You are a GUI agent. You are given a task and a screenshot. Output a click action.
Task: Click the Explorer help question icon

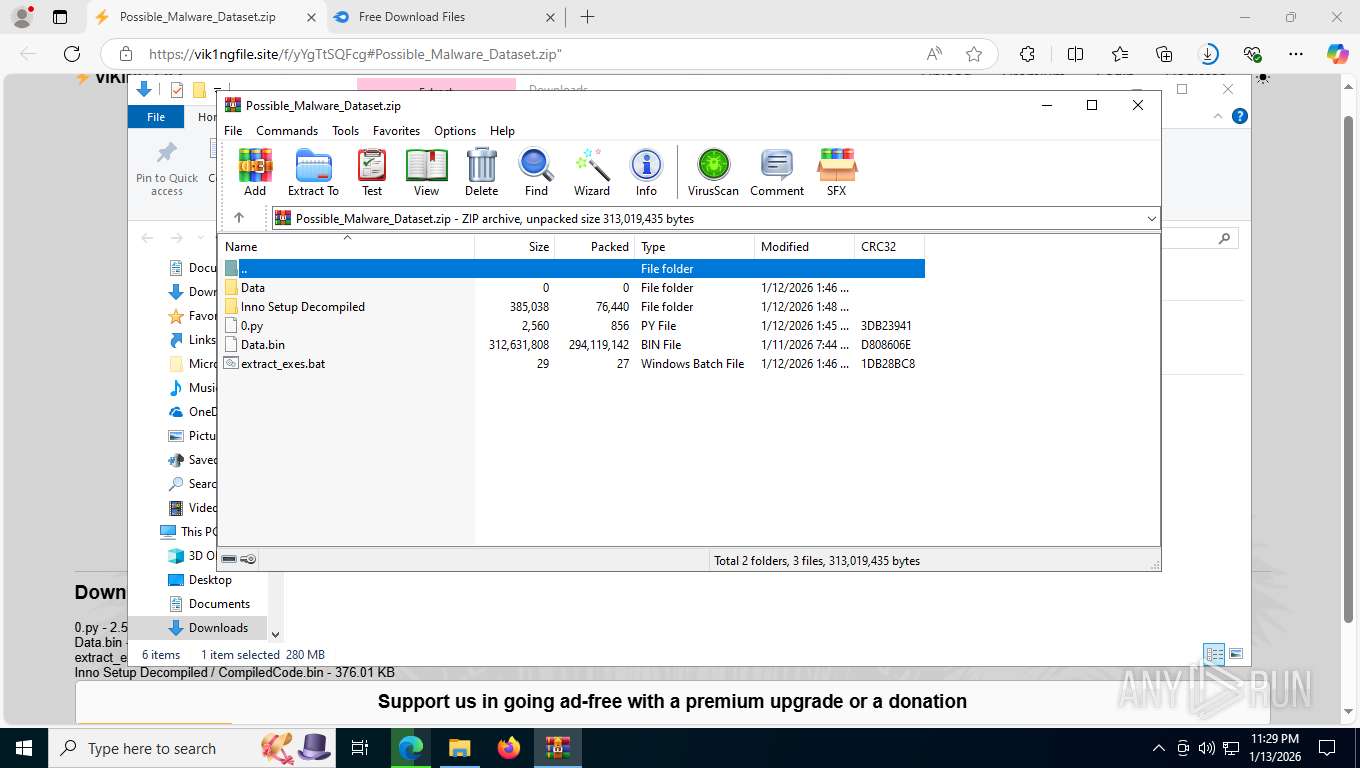(1240, 116)
